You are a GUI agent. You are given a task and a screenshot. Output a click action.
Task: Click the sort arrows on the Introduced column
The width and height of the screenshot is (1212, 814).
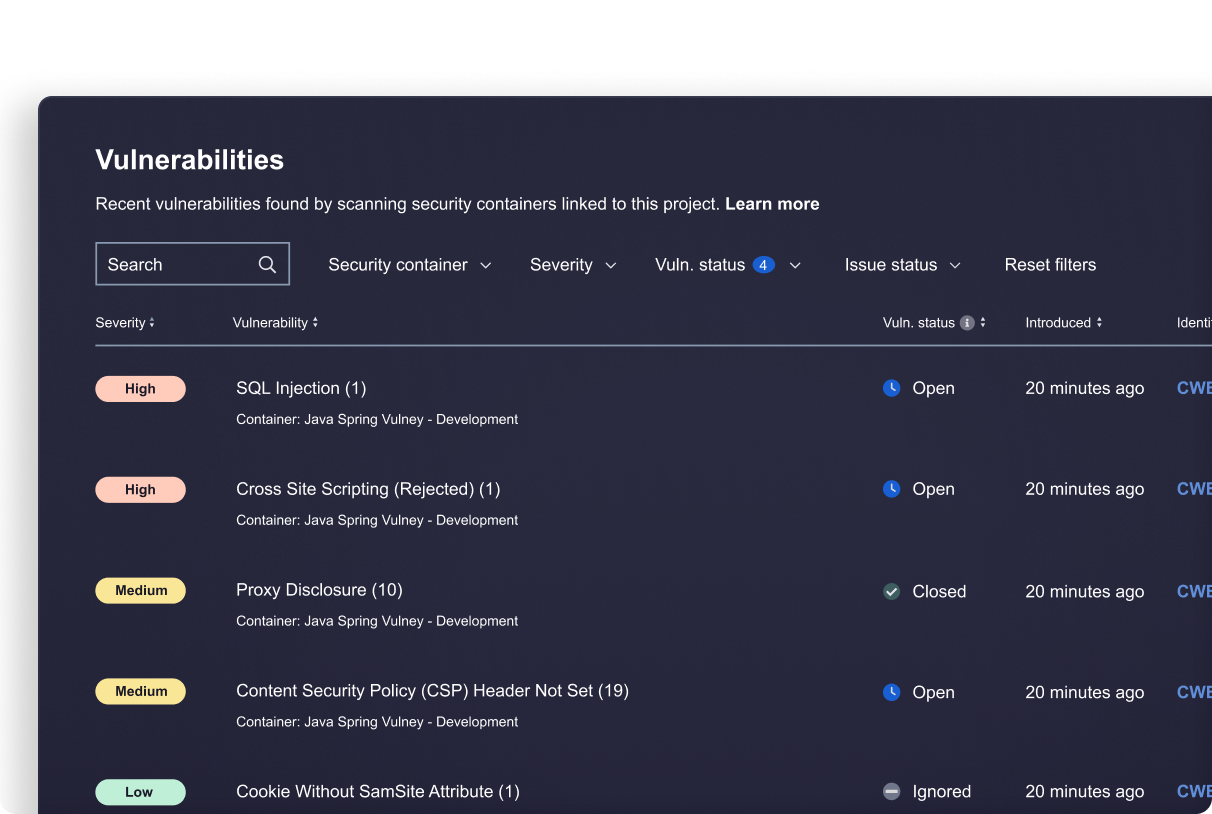[1099, 322]
